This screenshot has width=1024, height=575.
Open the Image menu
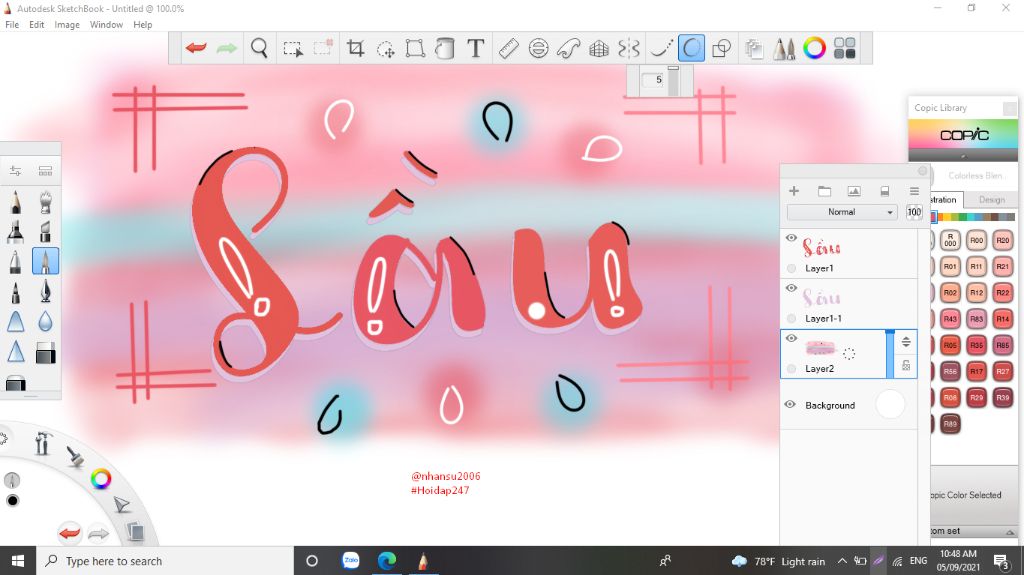[67, 25]
